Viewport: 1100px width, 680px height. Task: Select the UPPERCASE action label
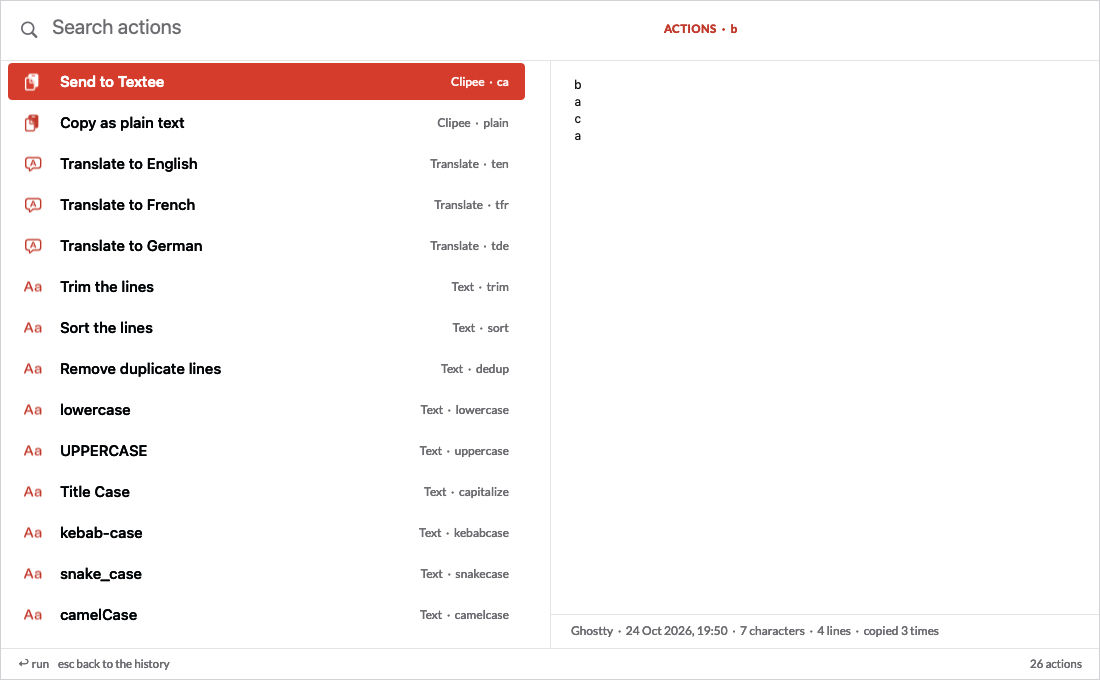tap(104, 451)
